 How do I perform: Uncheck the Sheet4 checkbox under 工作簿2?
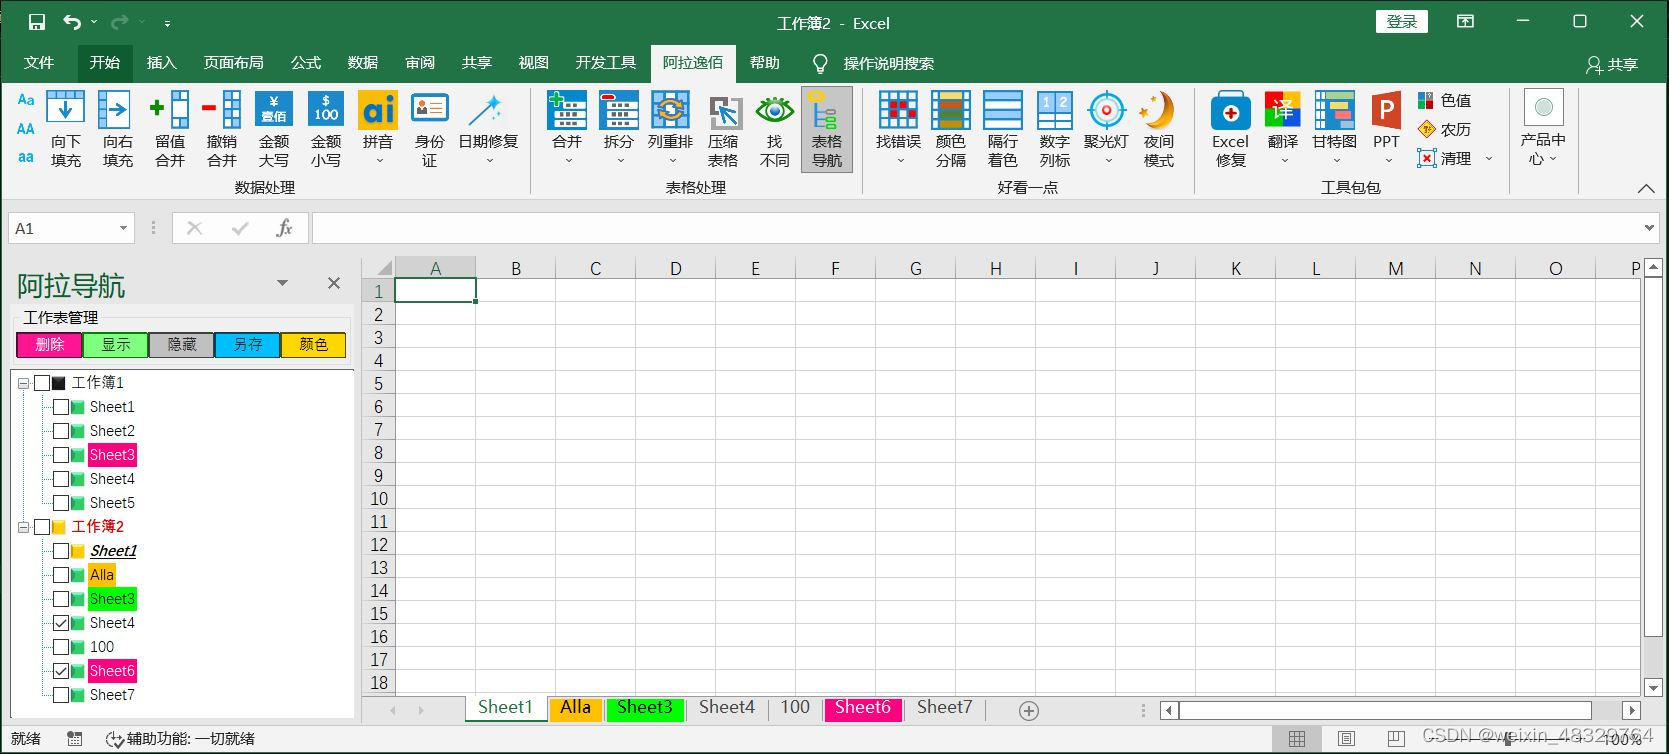tap(61, 623)
